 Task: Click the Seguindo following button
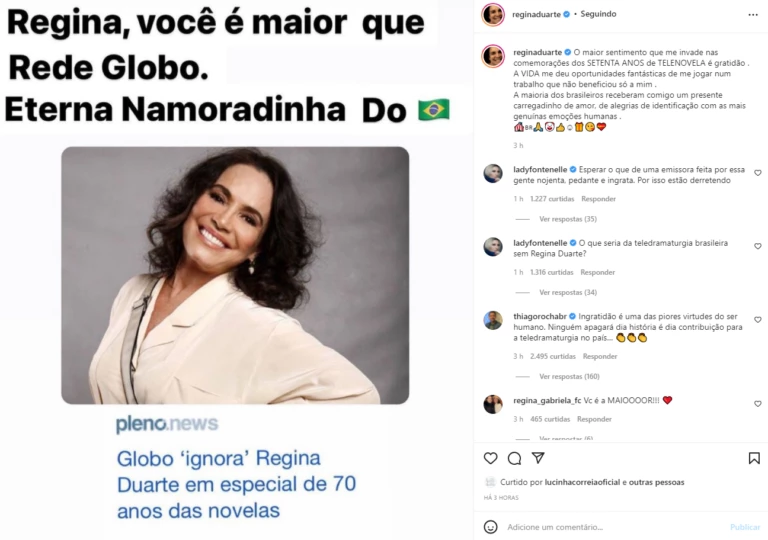(598, 14)
